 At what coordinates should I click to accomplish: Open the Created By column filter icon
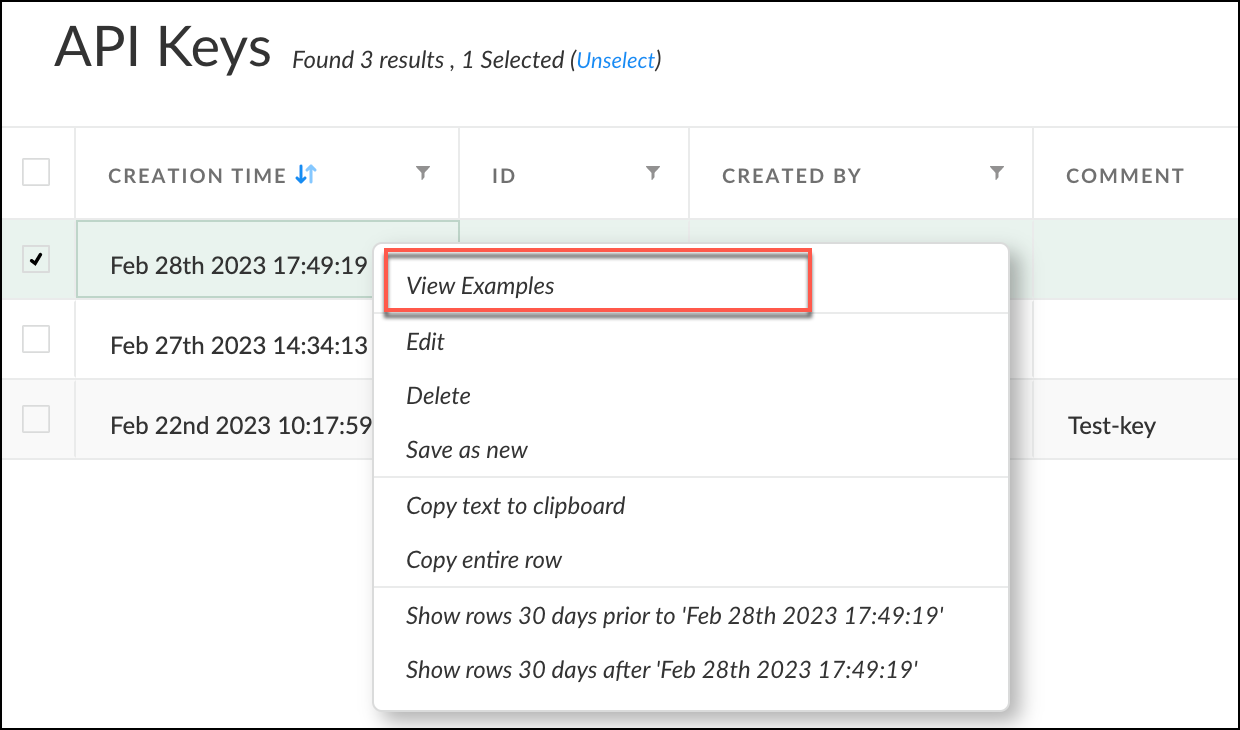pos(996,174)
